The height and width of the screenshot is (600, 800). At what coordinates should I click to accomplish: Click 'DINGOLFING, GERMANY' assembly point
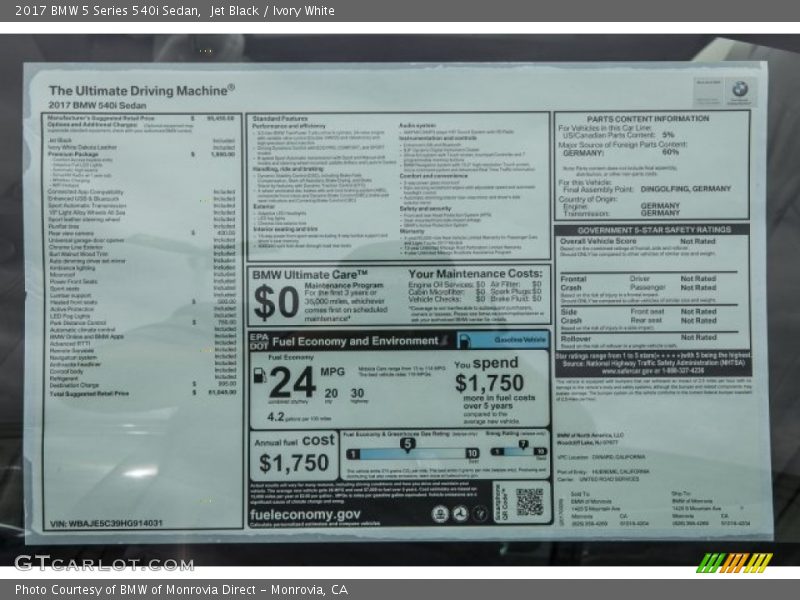(685, 189)
